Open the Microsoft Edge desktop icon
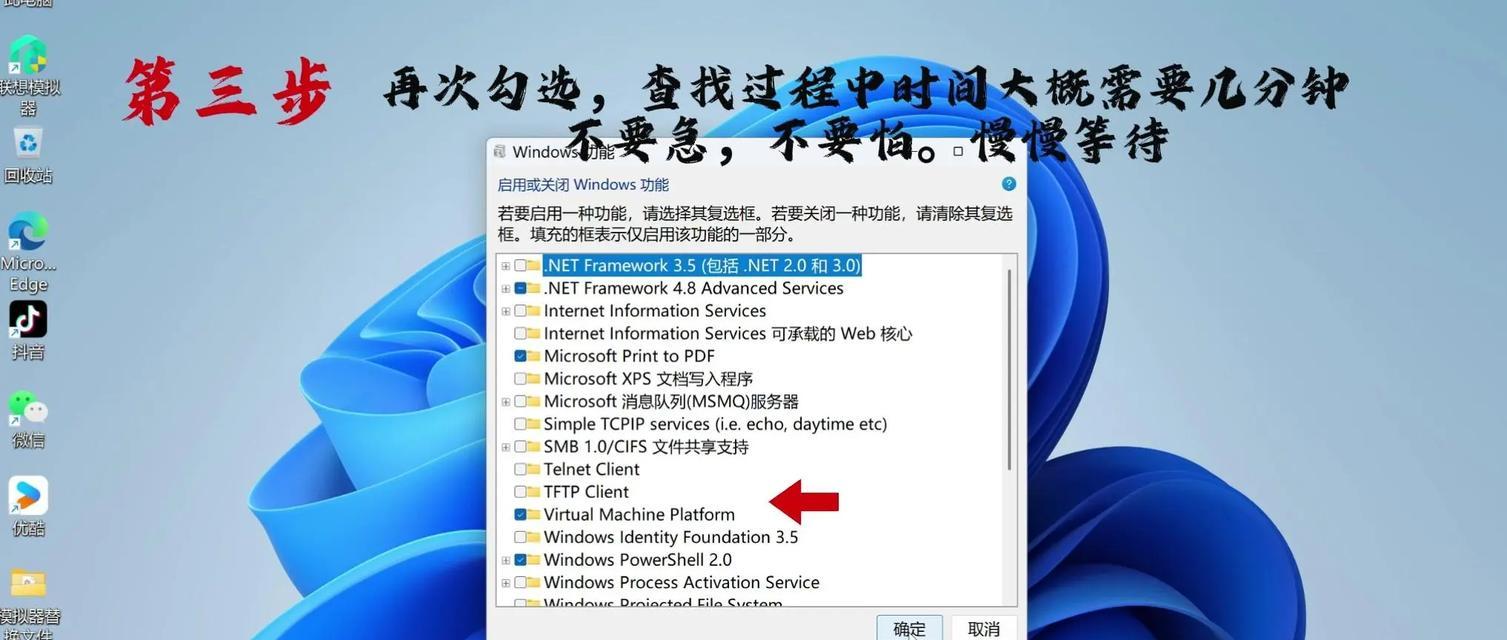 (x=28, y=252)
